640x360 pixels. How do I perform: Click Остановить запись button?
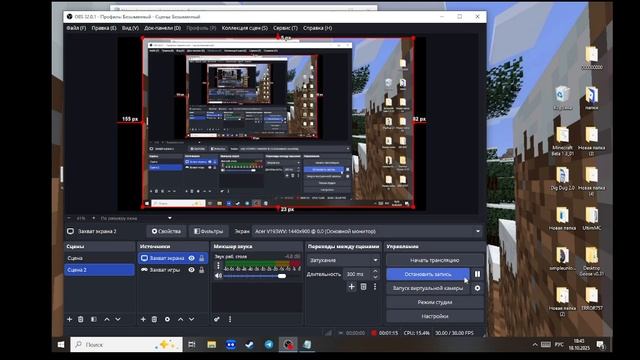tap(428, 274)
